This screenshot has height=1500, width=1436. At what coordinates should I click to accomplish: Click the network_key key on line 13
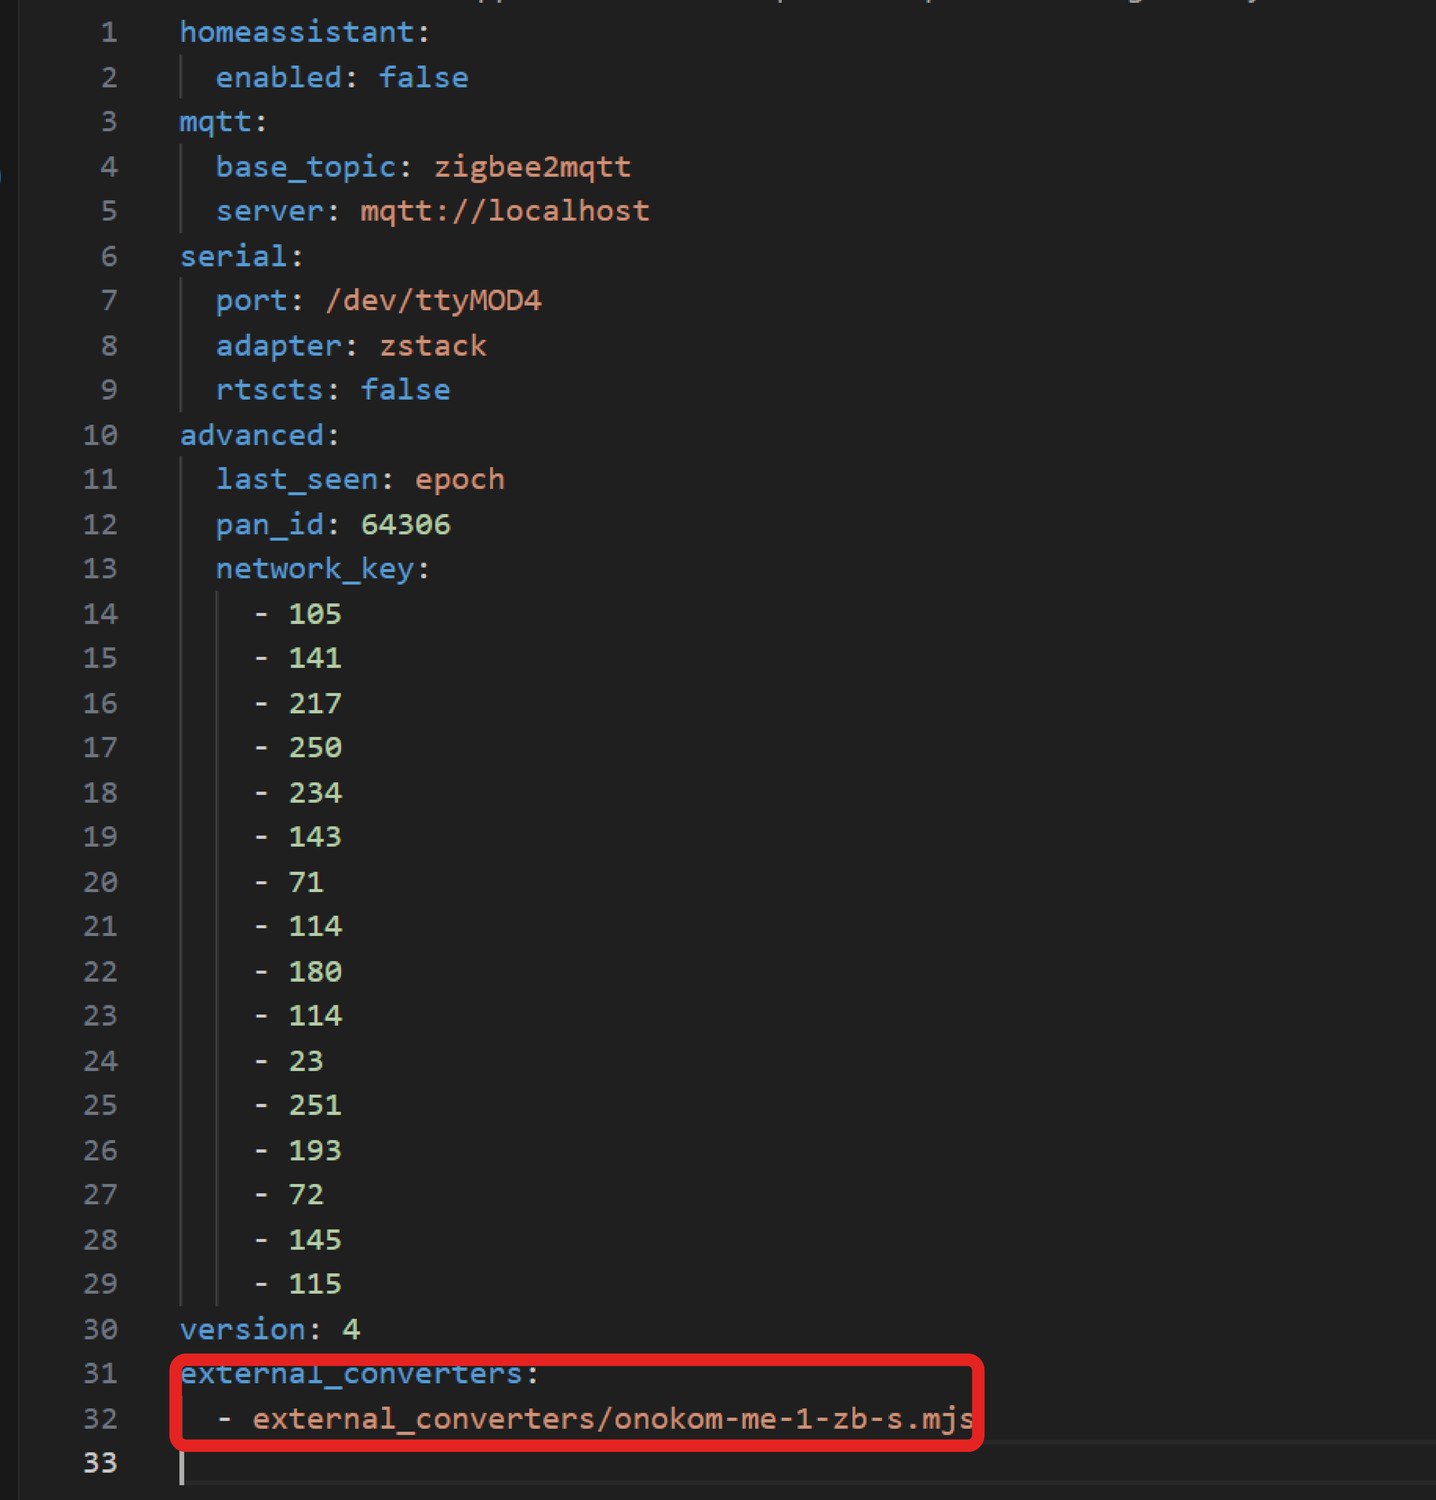[x=314, y=569]
